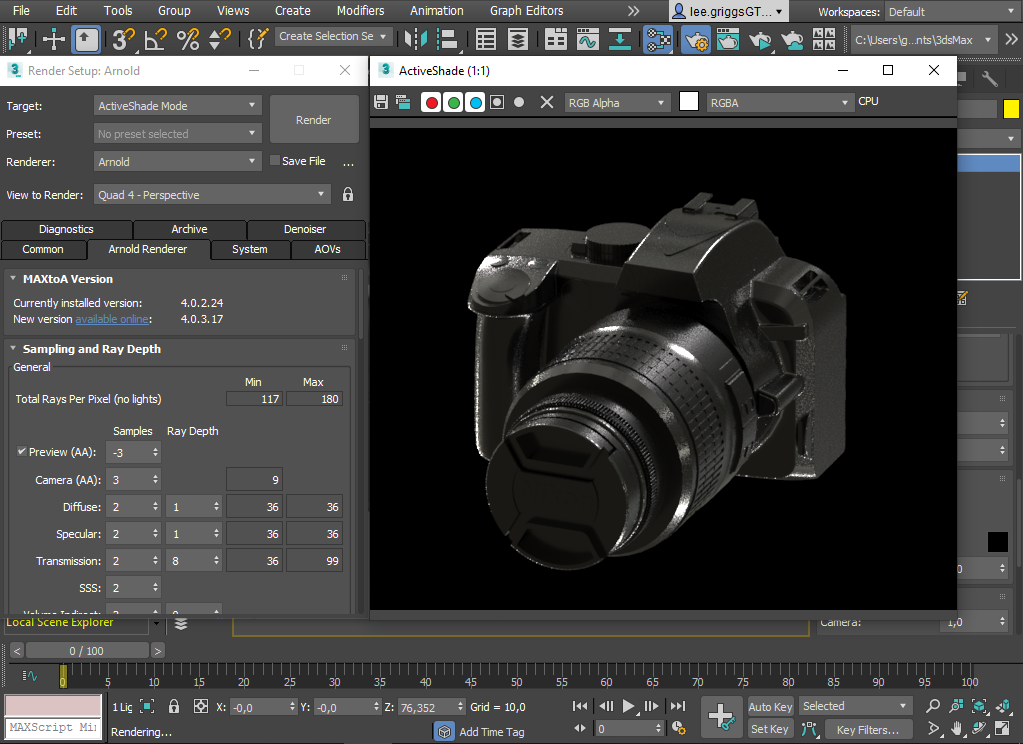The image size is (1023, 744).
Task: Toggle the blue channel display button
Action: tap(475, 102)
